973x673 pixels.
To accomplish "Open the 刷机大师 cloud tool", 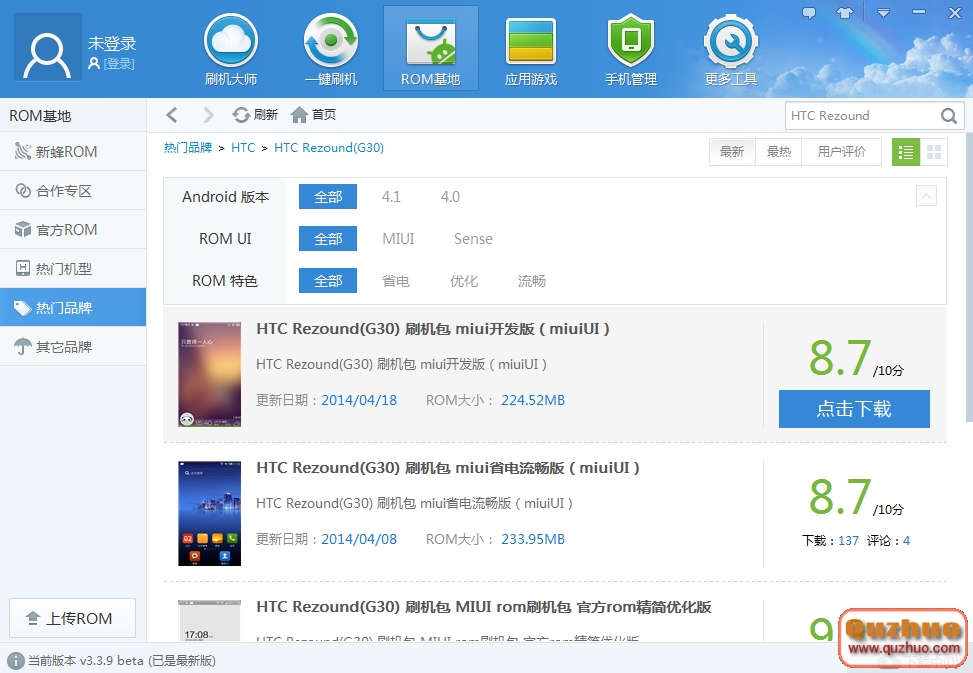I will tap(230, 47).
